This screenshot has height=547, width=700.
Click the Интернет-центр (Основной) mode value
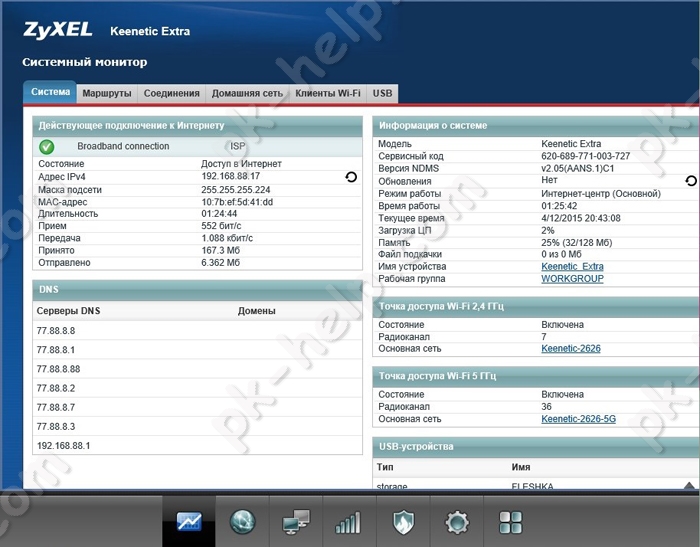coord(601,194)
